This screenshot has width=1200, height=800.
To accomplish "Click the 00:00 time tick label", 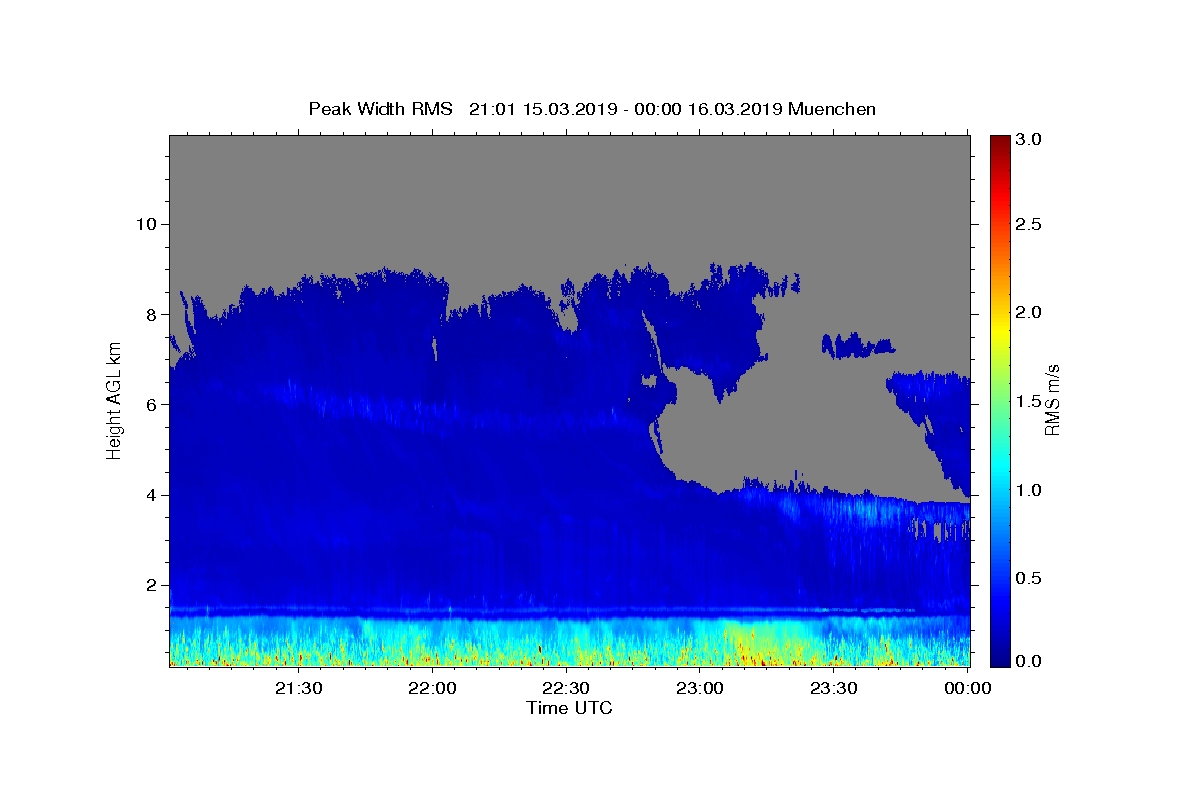I will coord(967,688).
